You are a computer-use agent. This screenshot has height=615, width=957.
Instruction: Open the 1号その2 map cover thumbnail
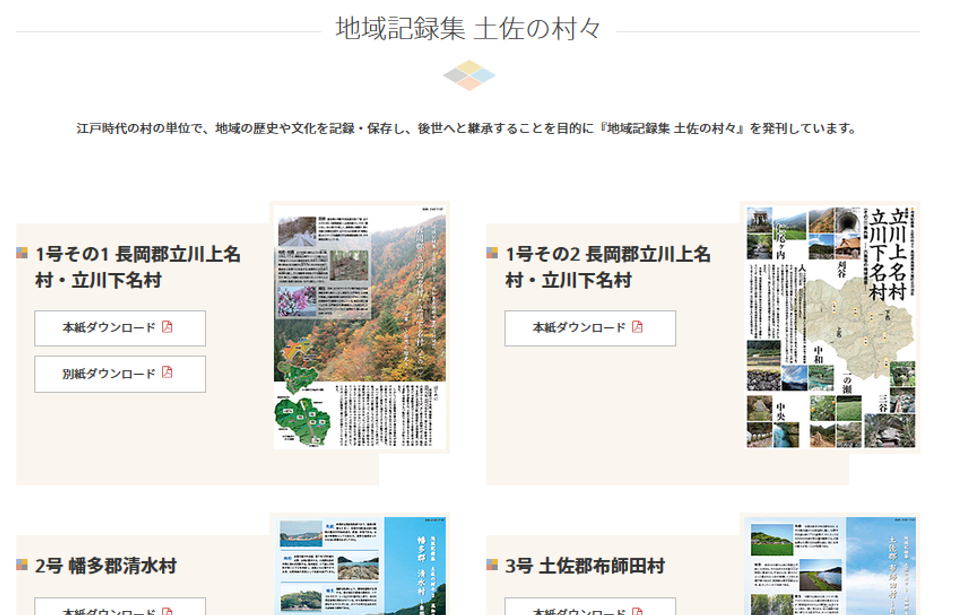830,327
